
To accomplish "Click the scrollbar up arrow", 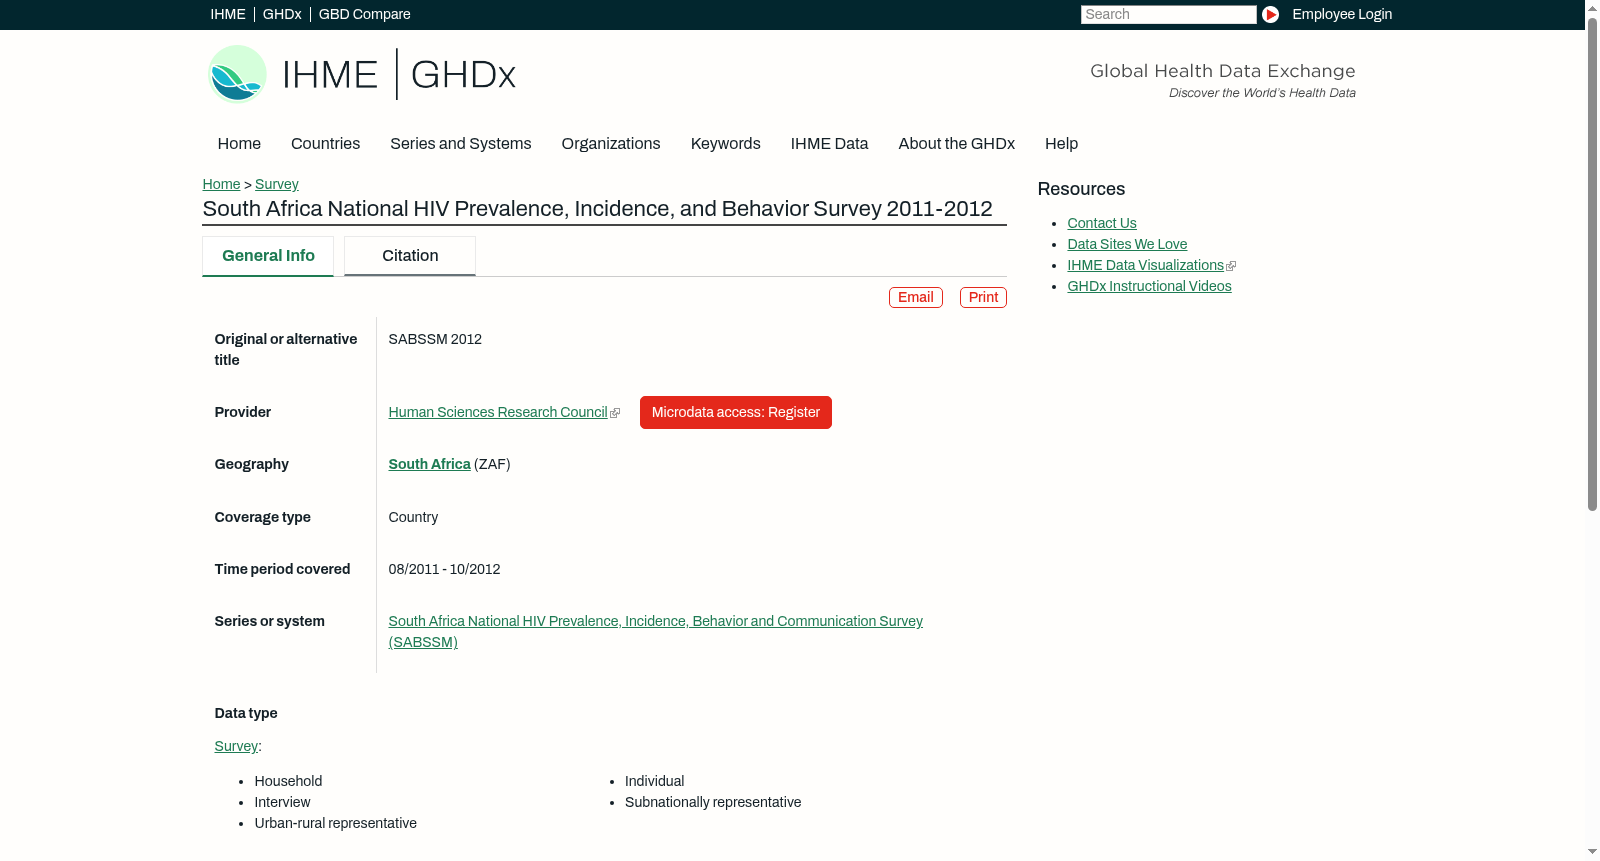I will pos(1592,8).
